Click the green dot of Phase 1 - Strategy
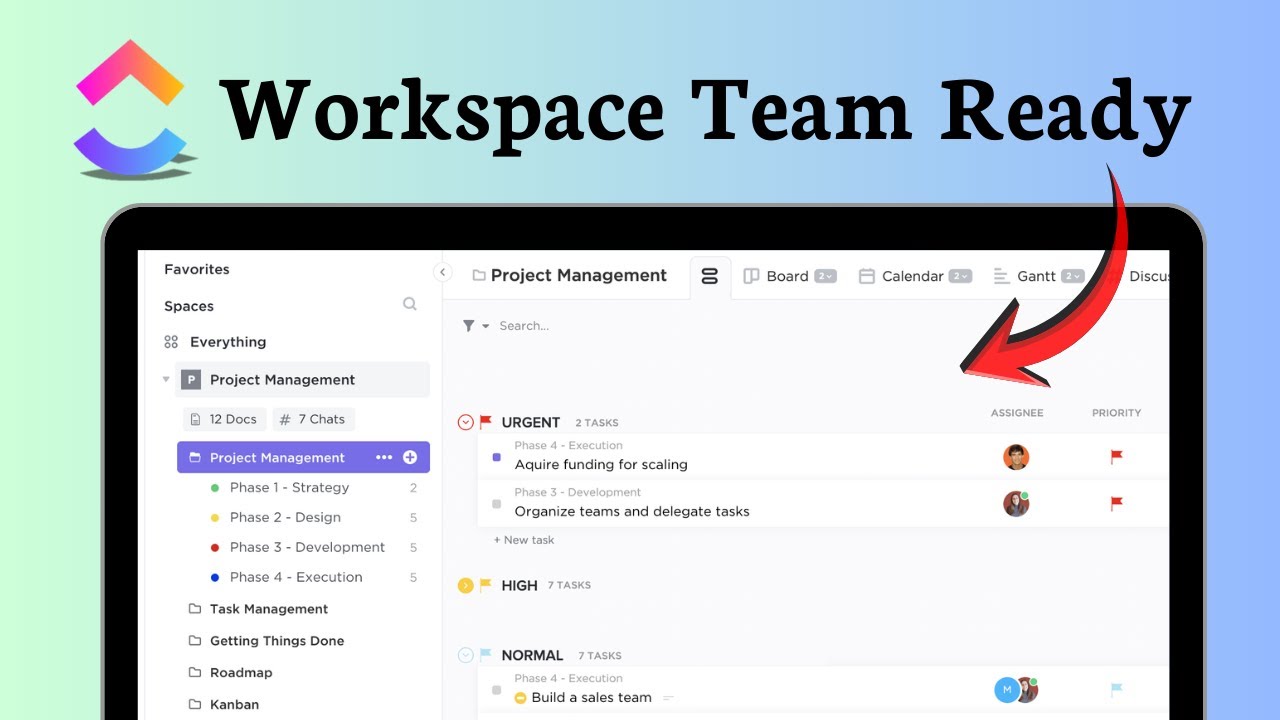1280x720 pixels. (214, 488)
